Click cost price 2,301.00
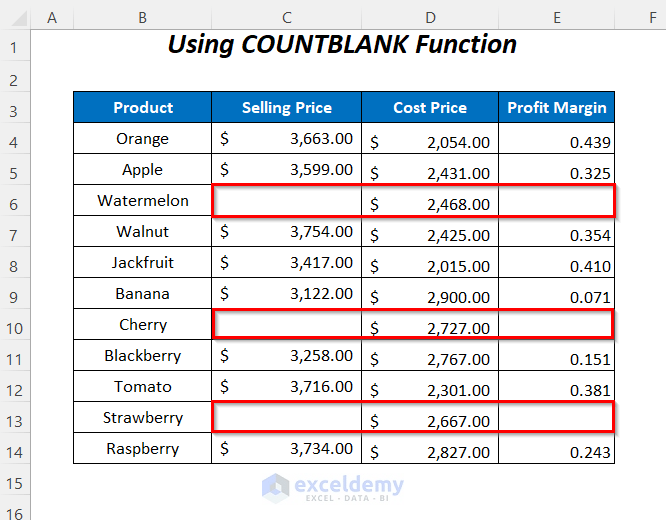The width and height of the screenshot is (666, 520). click(430, 387)
